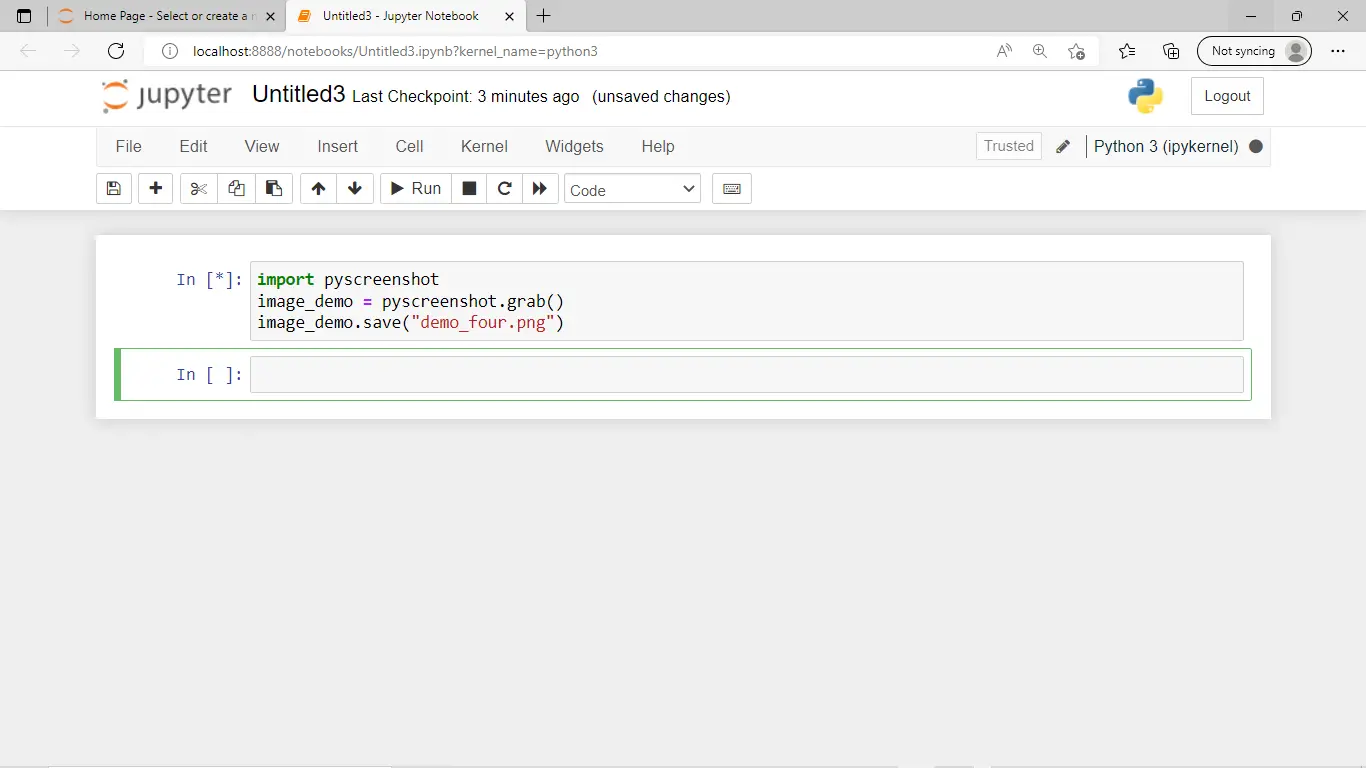Viewport: 1366px width, 768px height.
Task: Open the command palette keyboard icon
Action: tap(731, 188)
